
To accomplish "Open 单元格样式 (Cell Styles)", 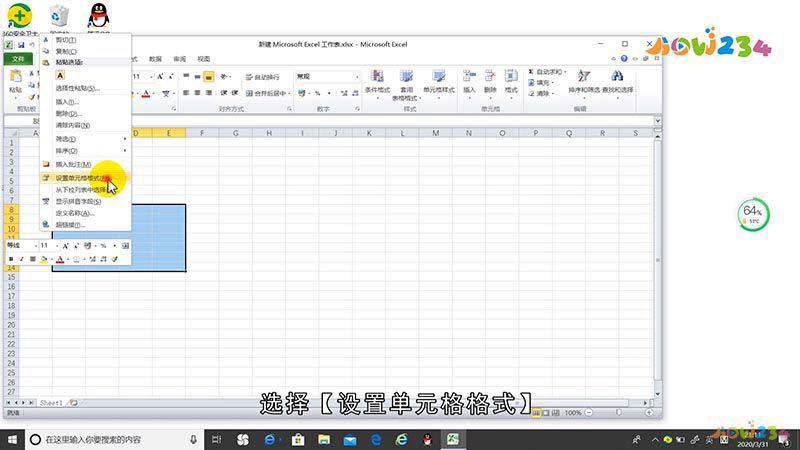I will pyautogui.click(x=439, y=82).
